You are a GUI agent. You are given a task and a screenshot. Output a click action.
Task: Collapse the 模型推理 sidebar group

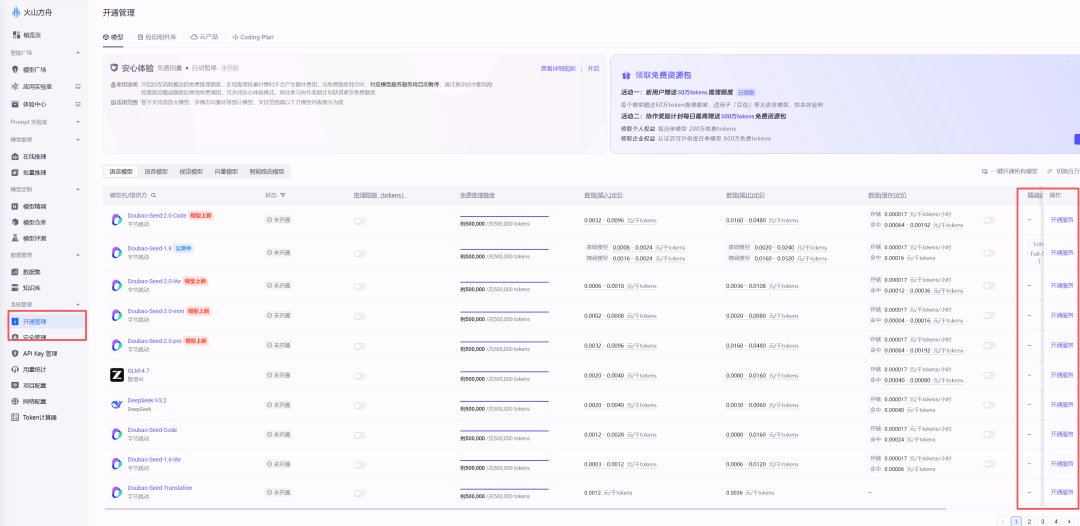click(x=78, y=140)
